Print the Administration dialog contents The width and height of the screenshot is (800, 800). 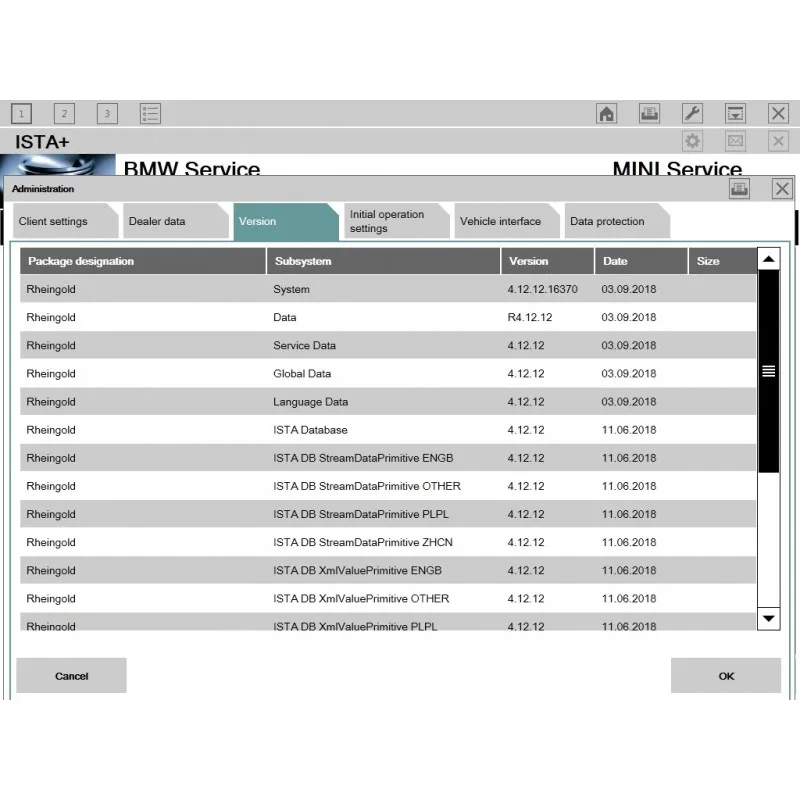tap(739, 189)
